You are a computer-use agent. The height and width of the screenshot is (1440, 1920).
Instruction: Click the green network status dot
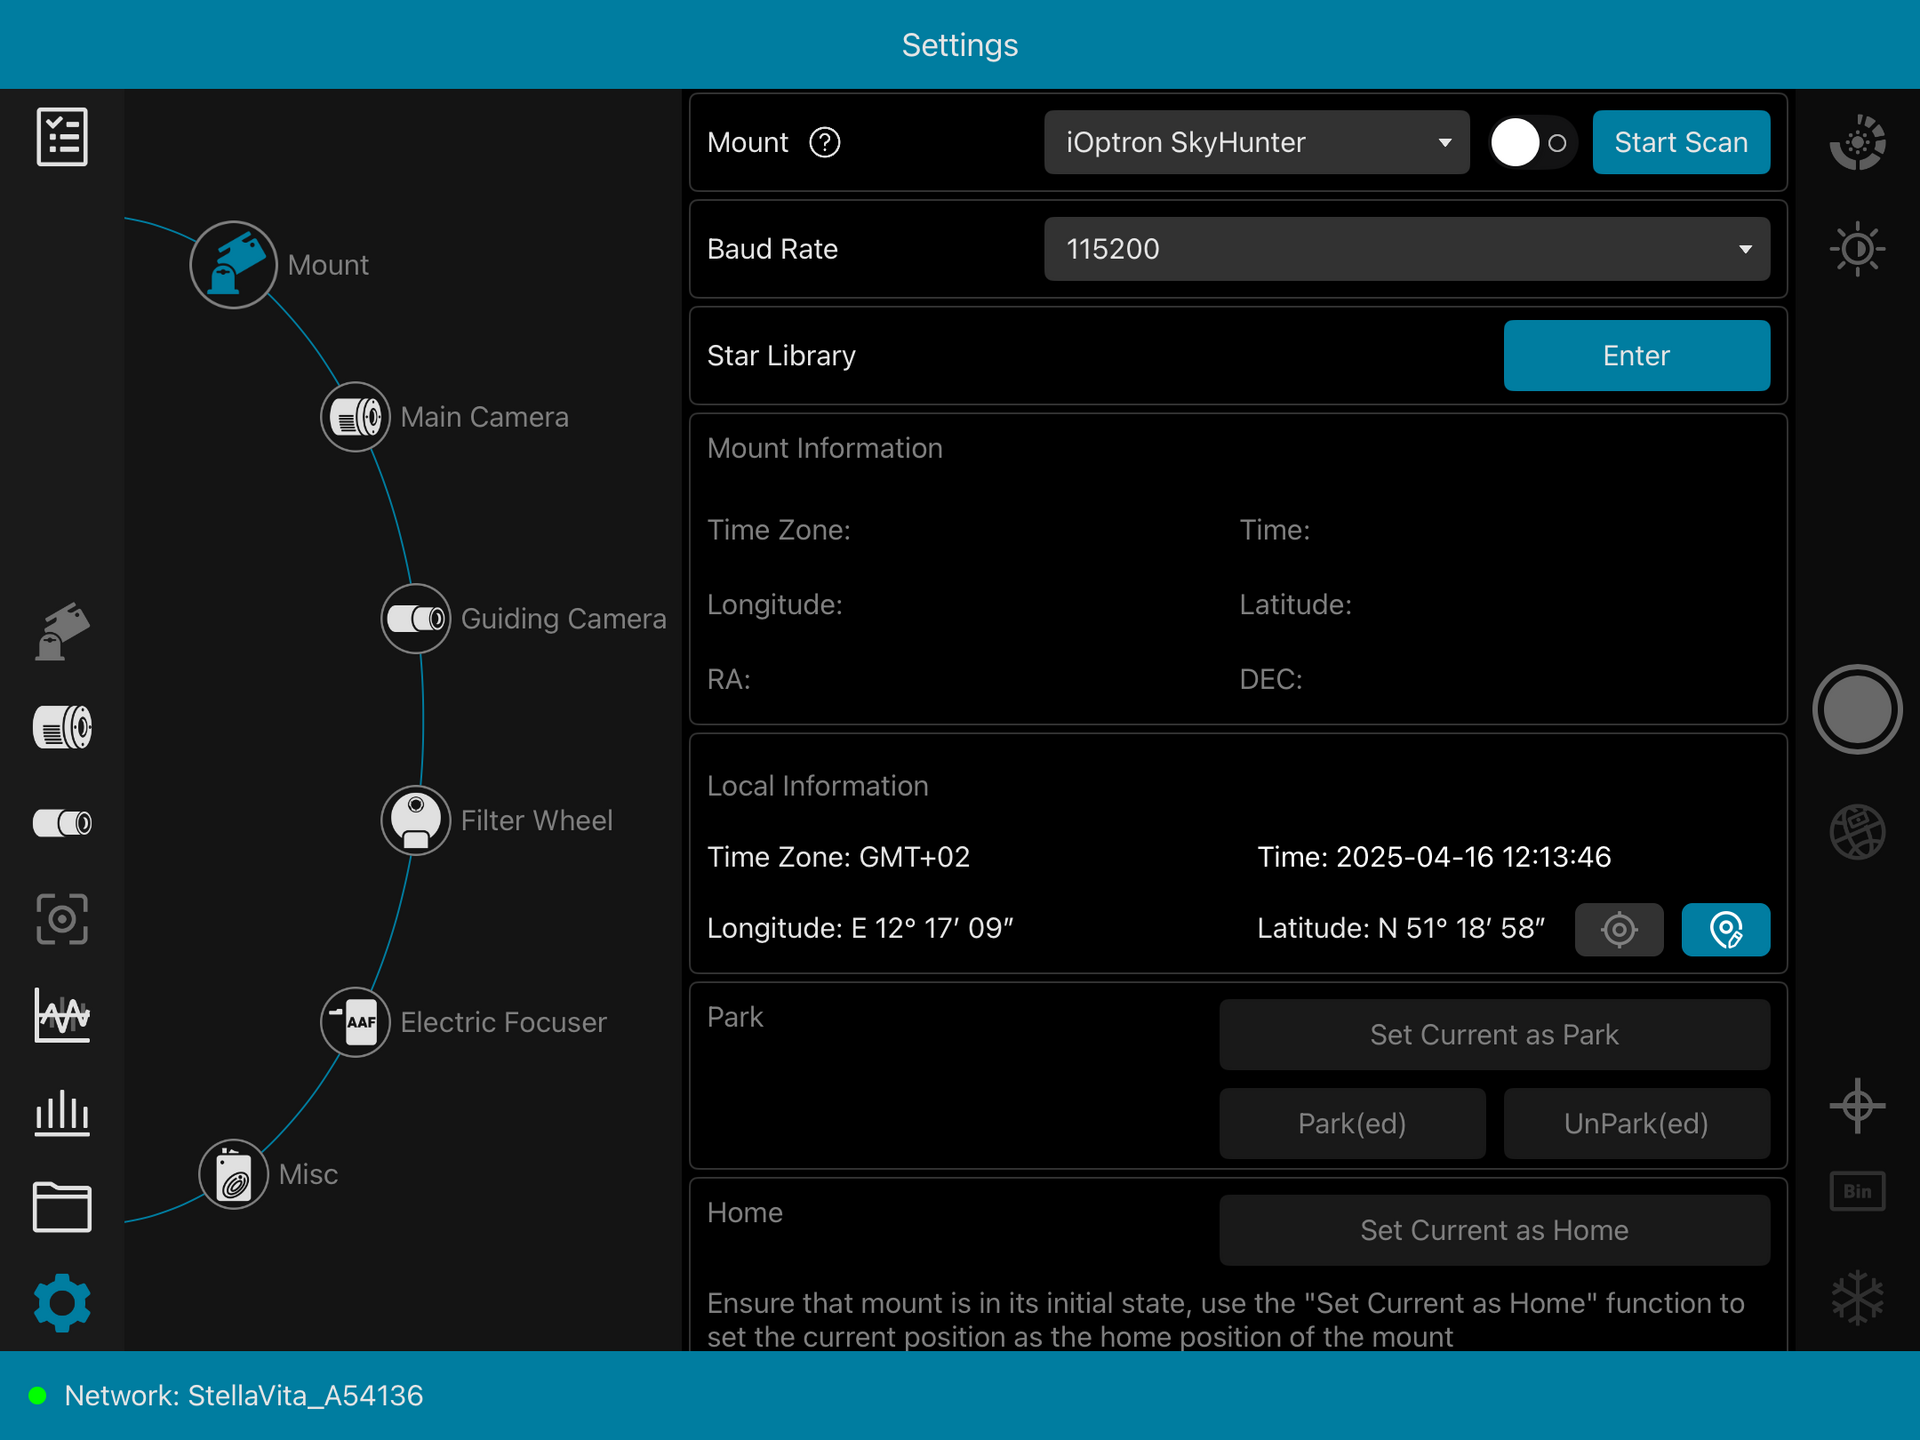tap(38, 1396)
